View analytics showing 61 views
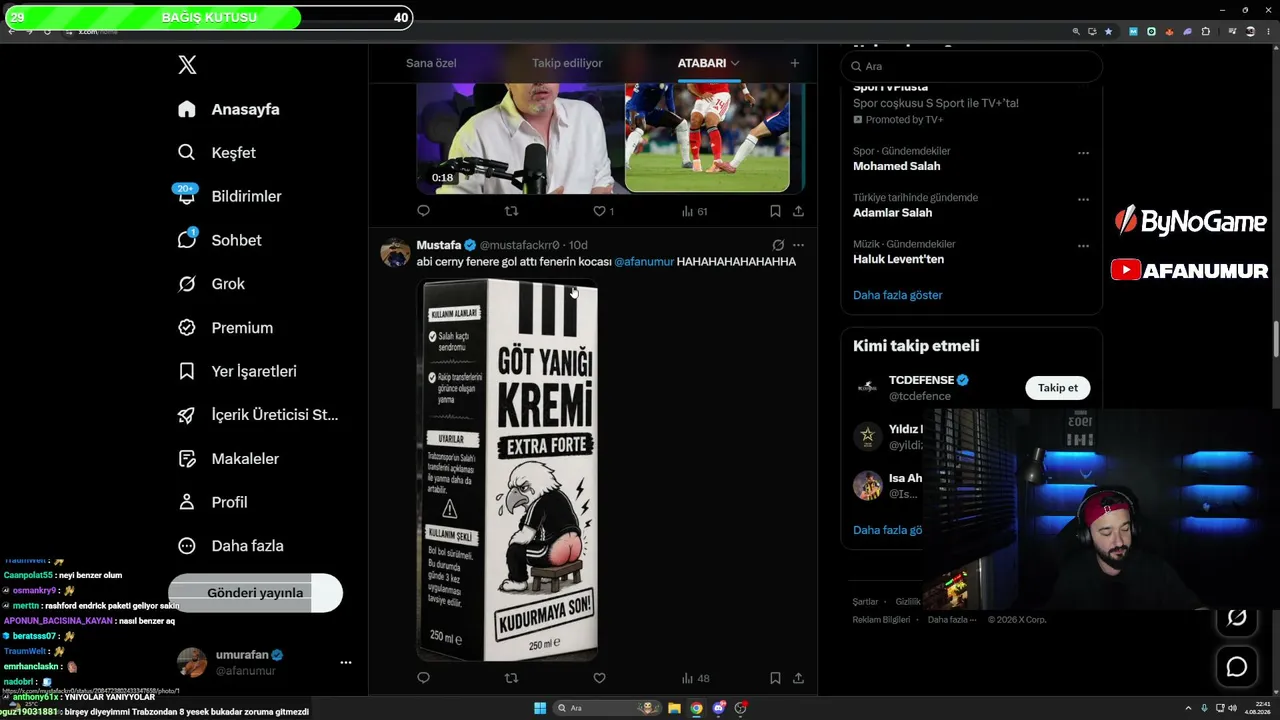1280x720 pixels. 694,211
